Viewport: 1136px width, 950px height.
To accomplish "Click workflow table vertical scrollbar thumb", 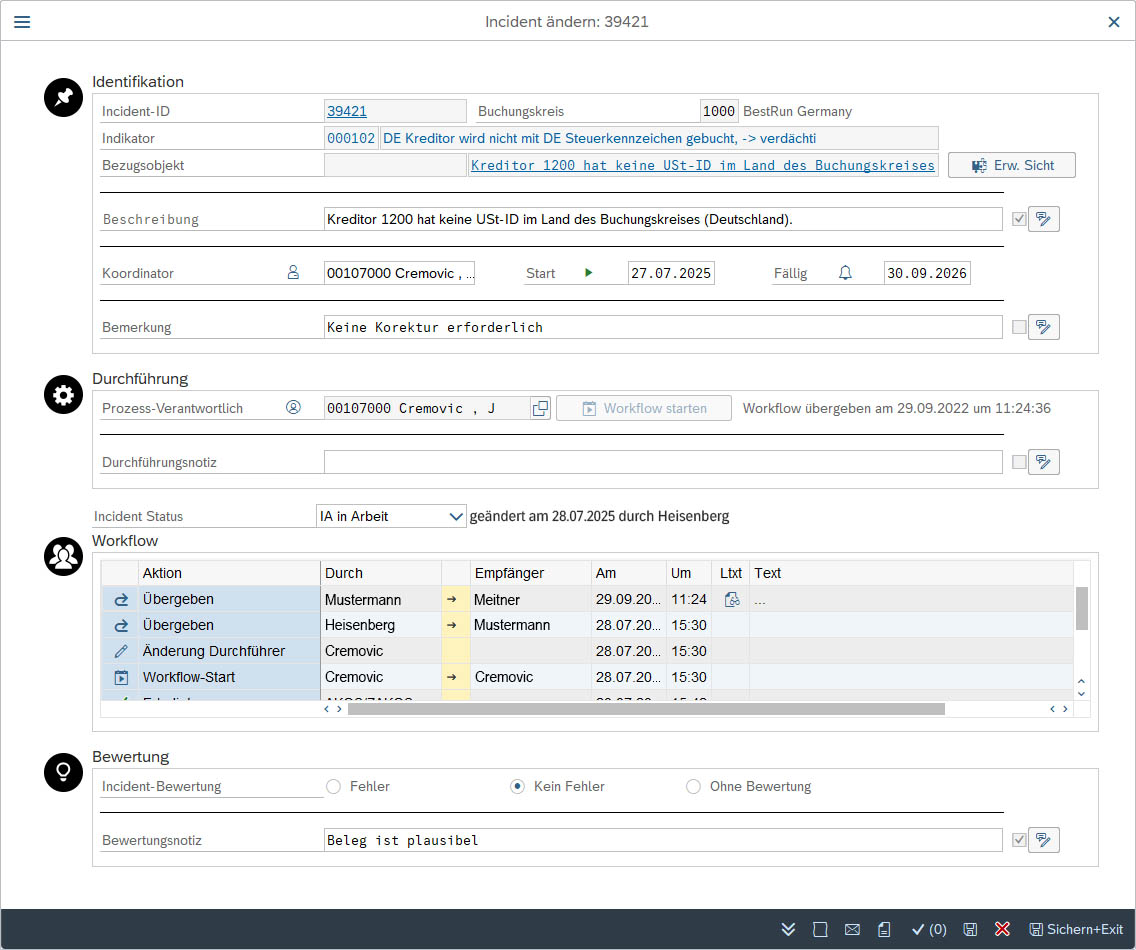I will [x=1082, y=609].
